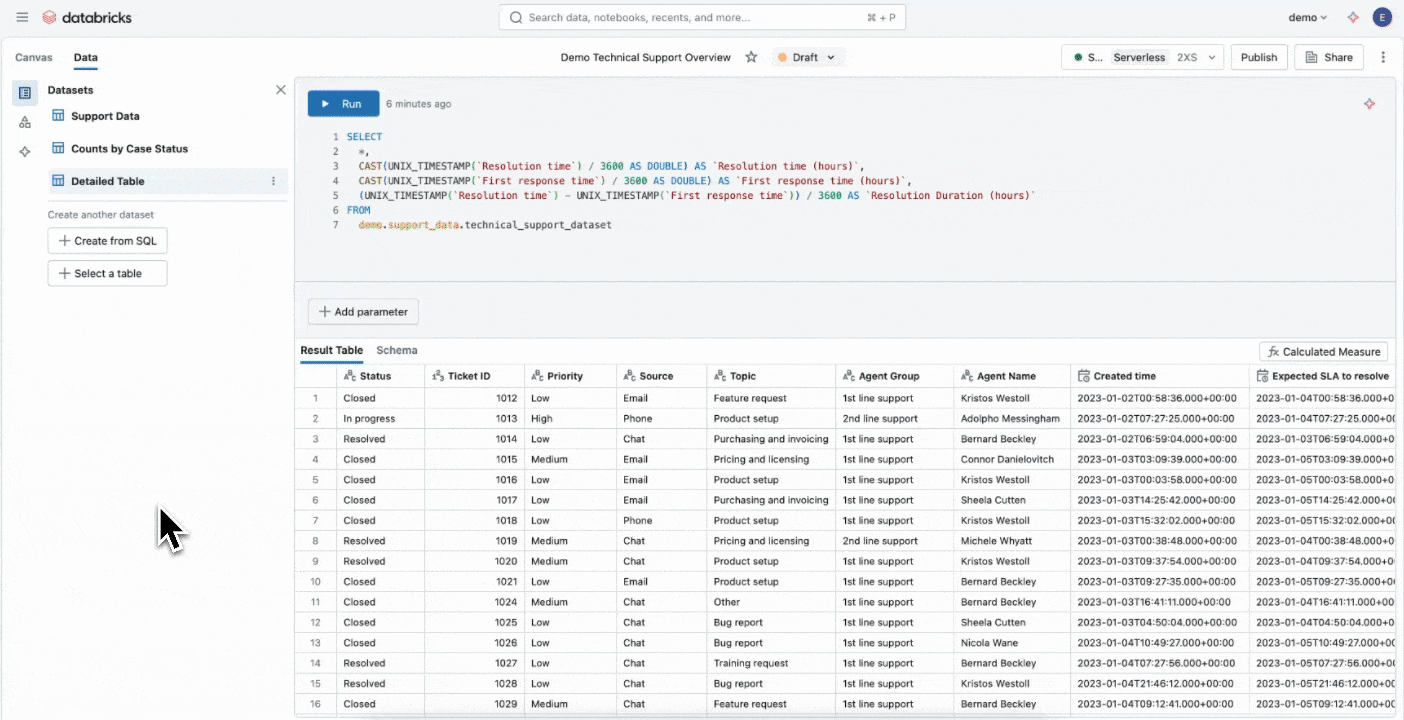Click the Priority column header
1404x720 pixels.
coord(565,376)
